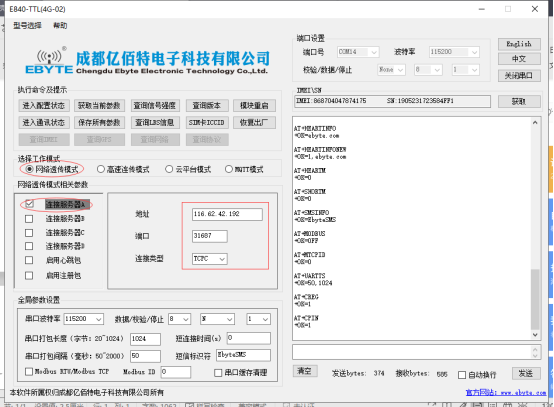Click the log area vertical scrollbar thumb
Screen dimensions: 554x407
(535, 299)
